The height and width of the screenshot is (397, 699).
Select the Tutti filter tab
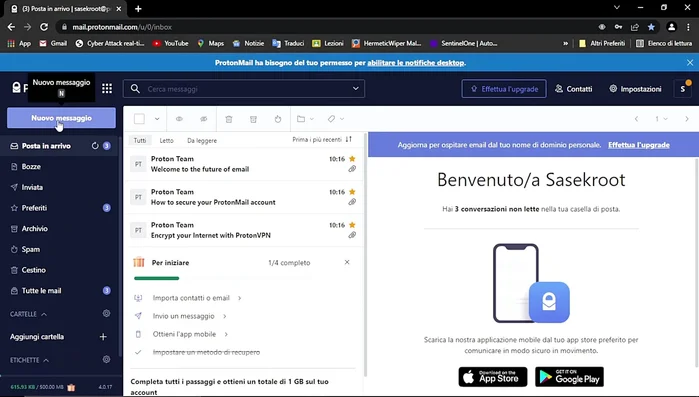[x=140, y=140]
